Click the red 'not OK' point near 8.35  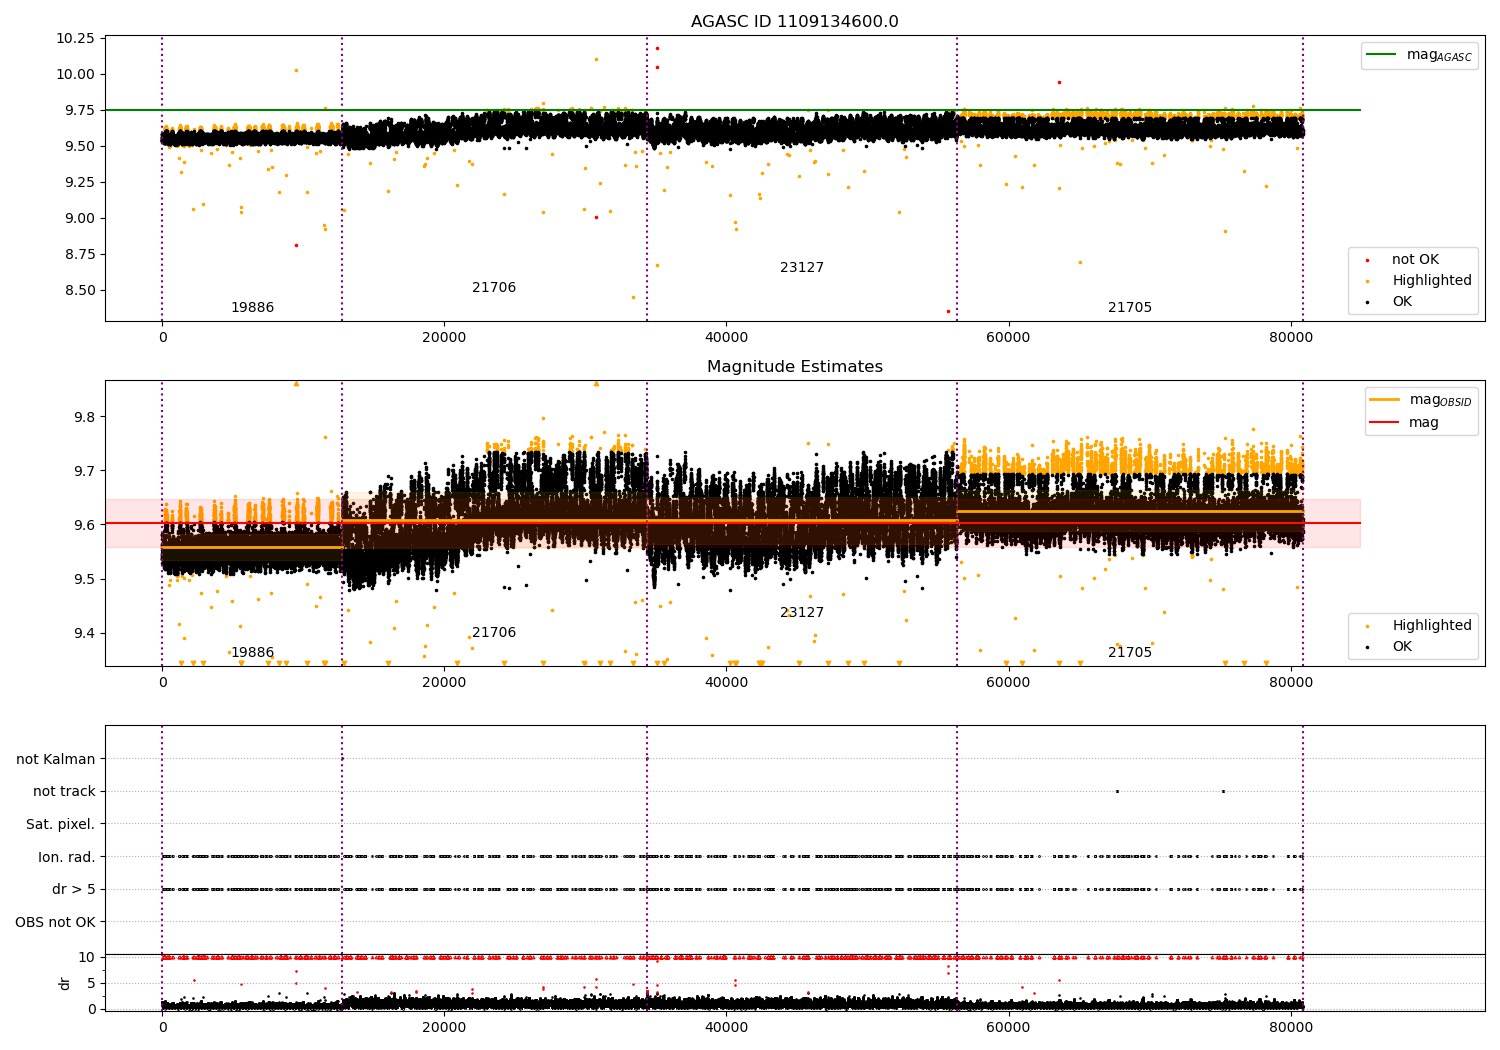[x=948, y=311]
